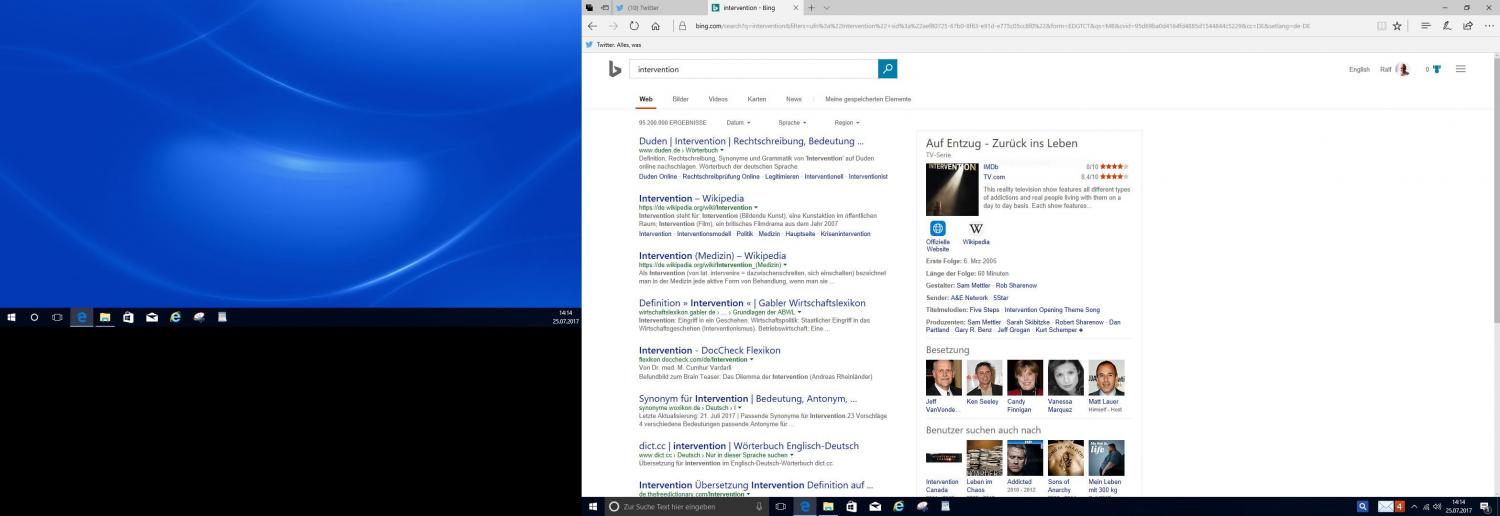1500x516 pixels.
Task: Expand the Region filter dropdown
Action: click(x=847, y=122)
